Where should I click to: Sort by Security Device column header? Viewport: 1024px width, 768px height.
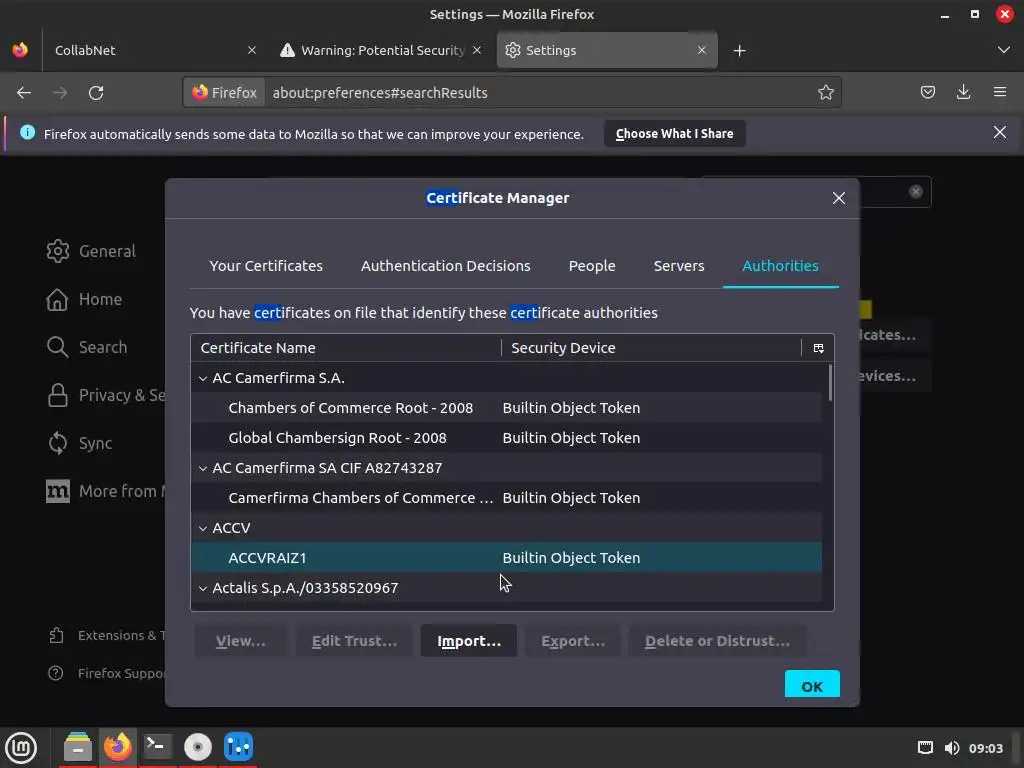tap(651, 348)
